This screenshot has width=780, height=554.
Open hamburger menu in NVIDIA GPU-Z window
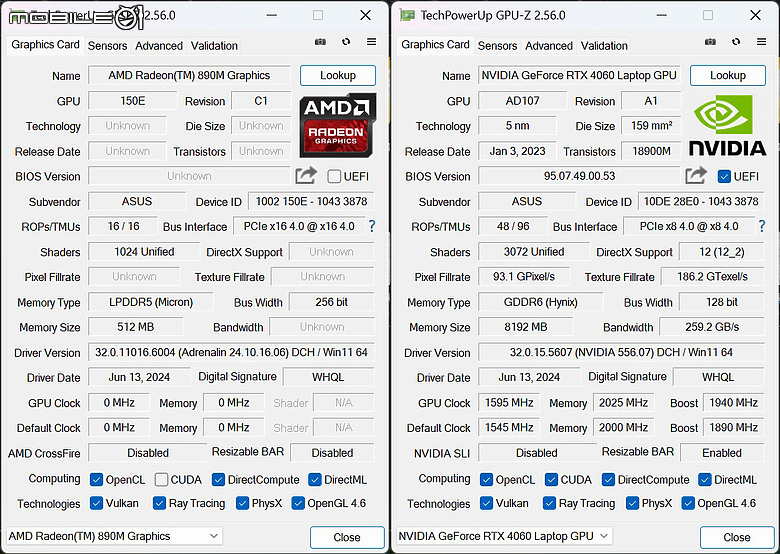761,42
